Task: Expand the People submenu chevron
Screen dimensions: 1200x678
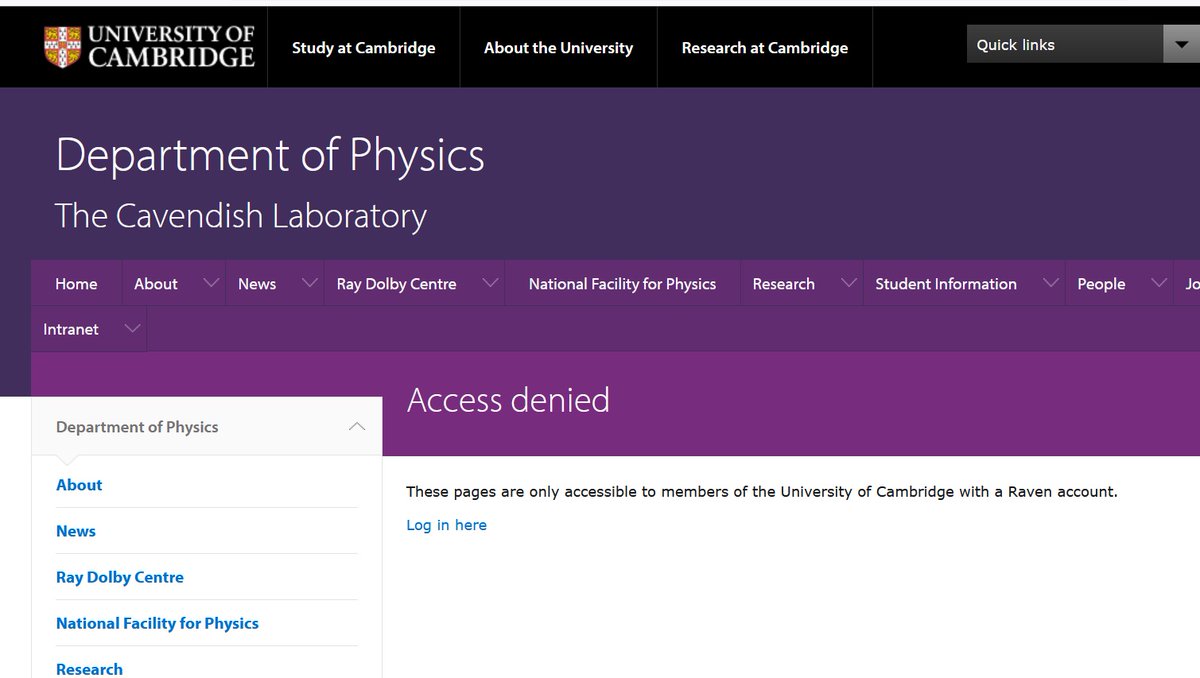Action: coord(1159,284)
